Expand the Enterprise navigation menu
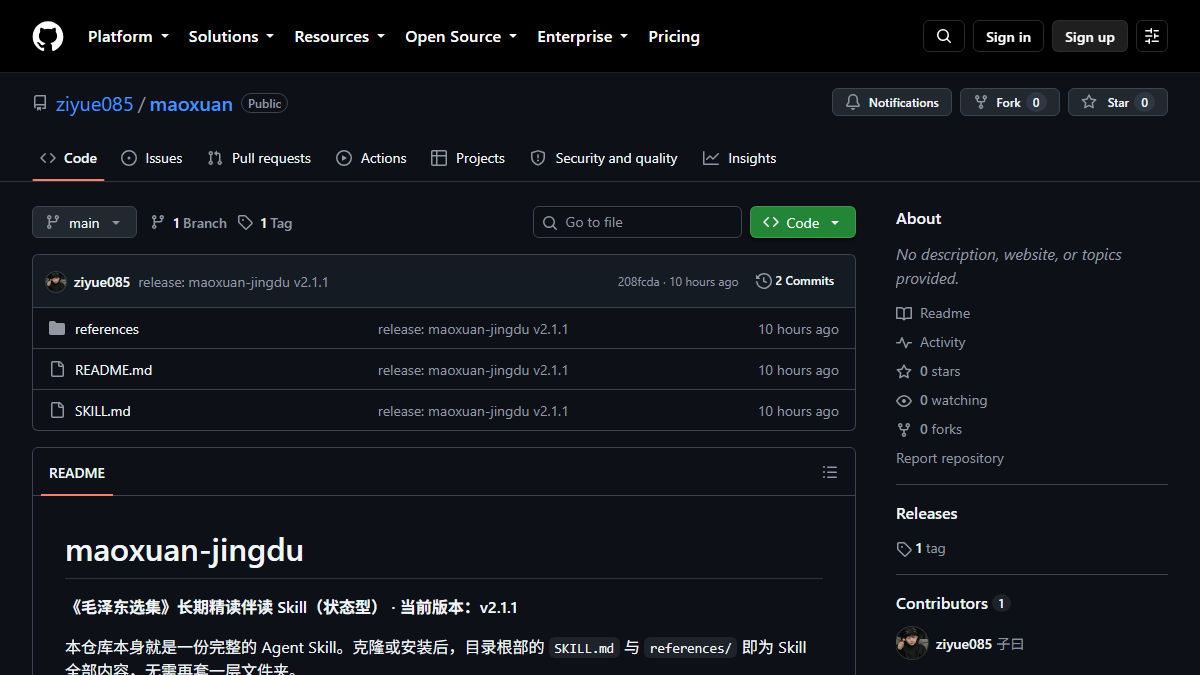The height and width of the screenshot is (675, 1200). pos(583,37)
